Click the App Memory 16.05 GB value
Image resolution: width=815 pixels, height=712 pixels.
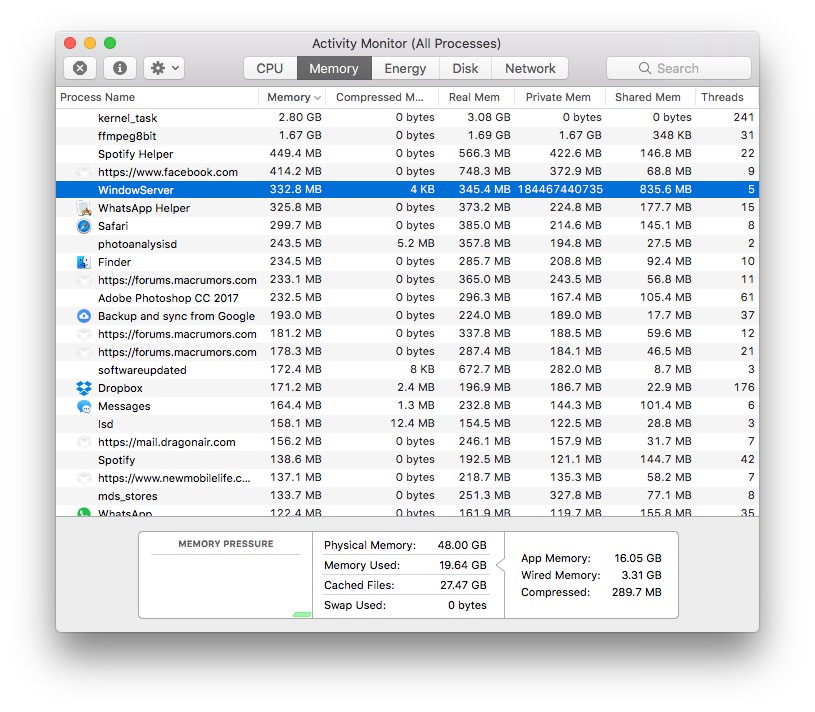[x=638, y=558]
